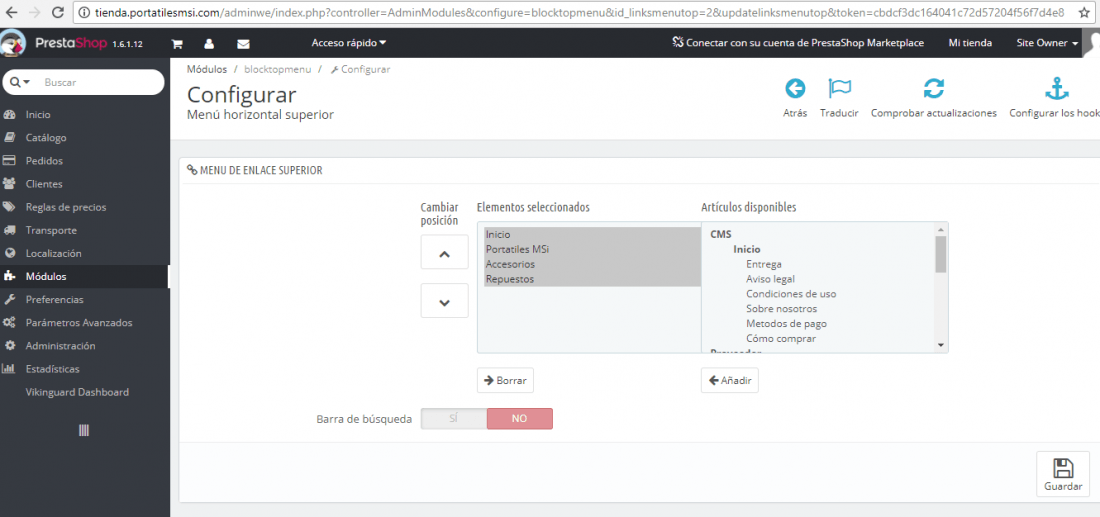
Task: Select Aviso legal in available items
Action: tap(770, 279)
